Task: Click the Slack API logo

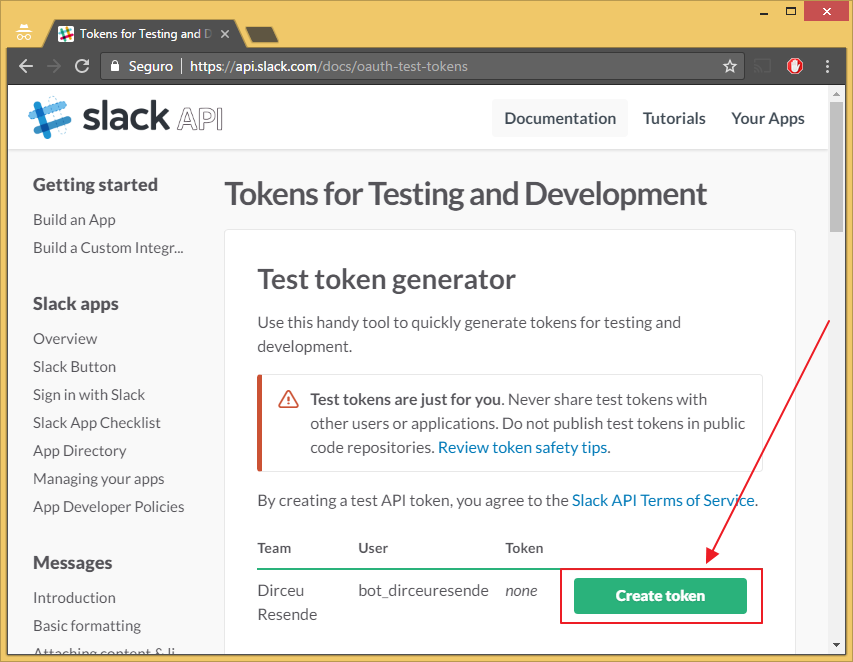Action: [125, 117]
